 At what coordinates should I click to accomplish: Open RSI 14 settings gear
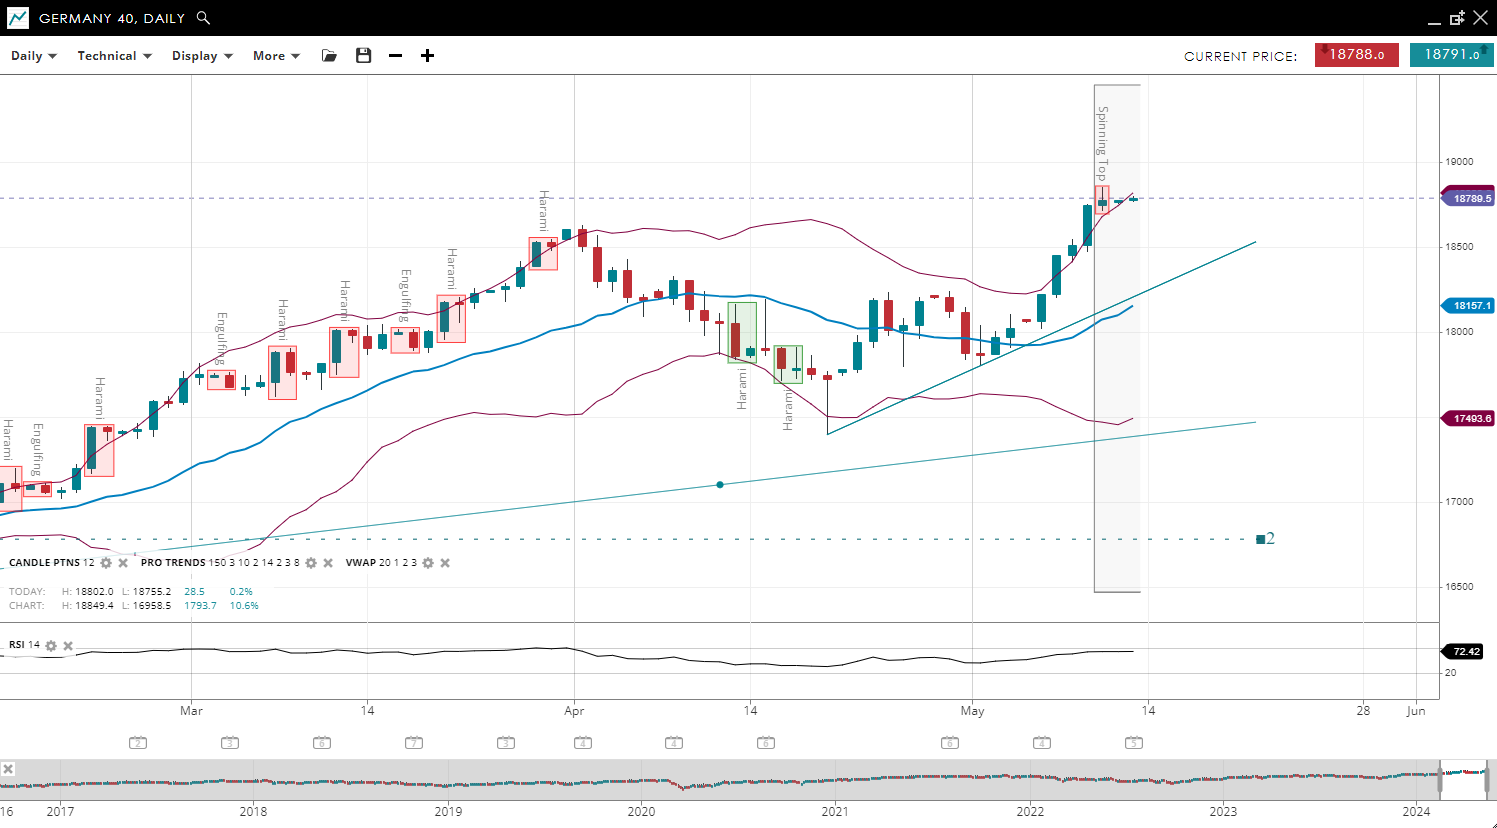tap(51, 646)
